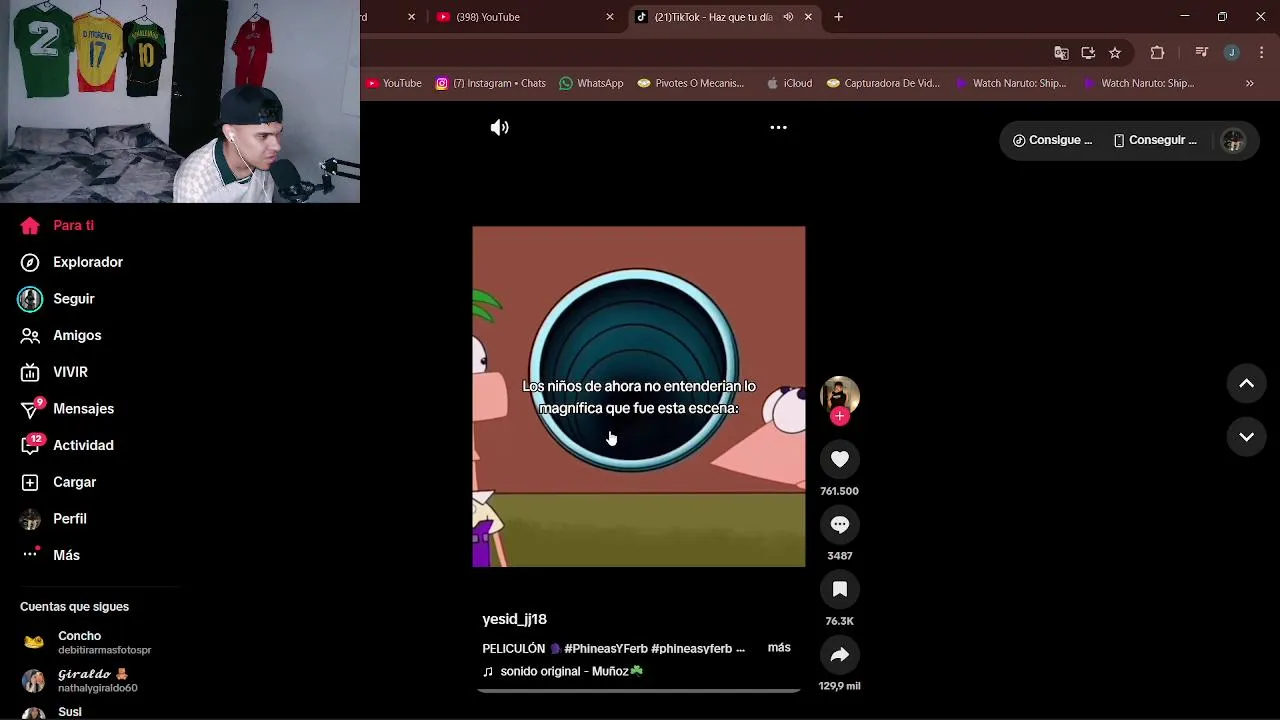This screenshot has width=1280, height=720.
Task: Open the three-dot video options menu
Action: (778, 128)
